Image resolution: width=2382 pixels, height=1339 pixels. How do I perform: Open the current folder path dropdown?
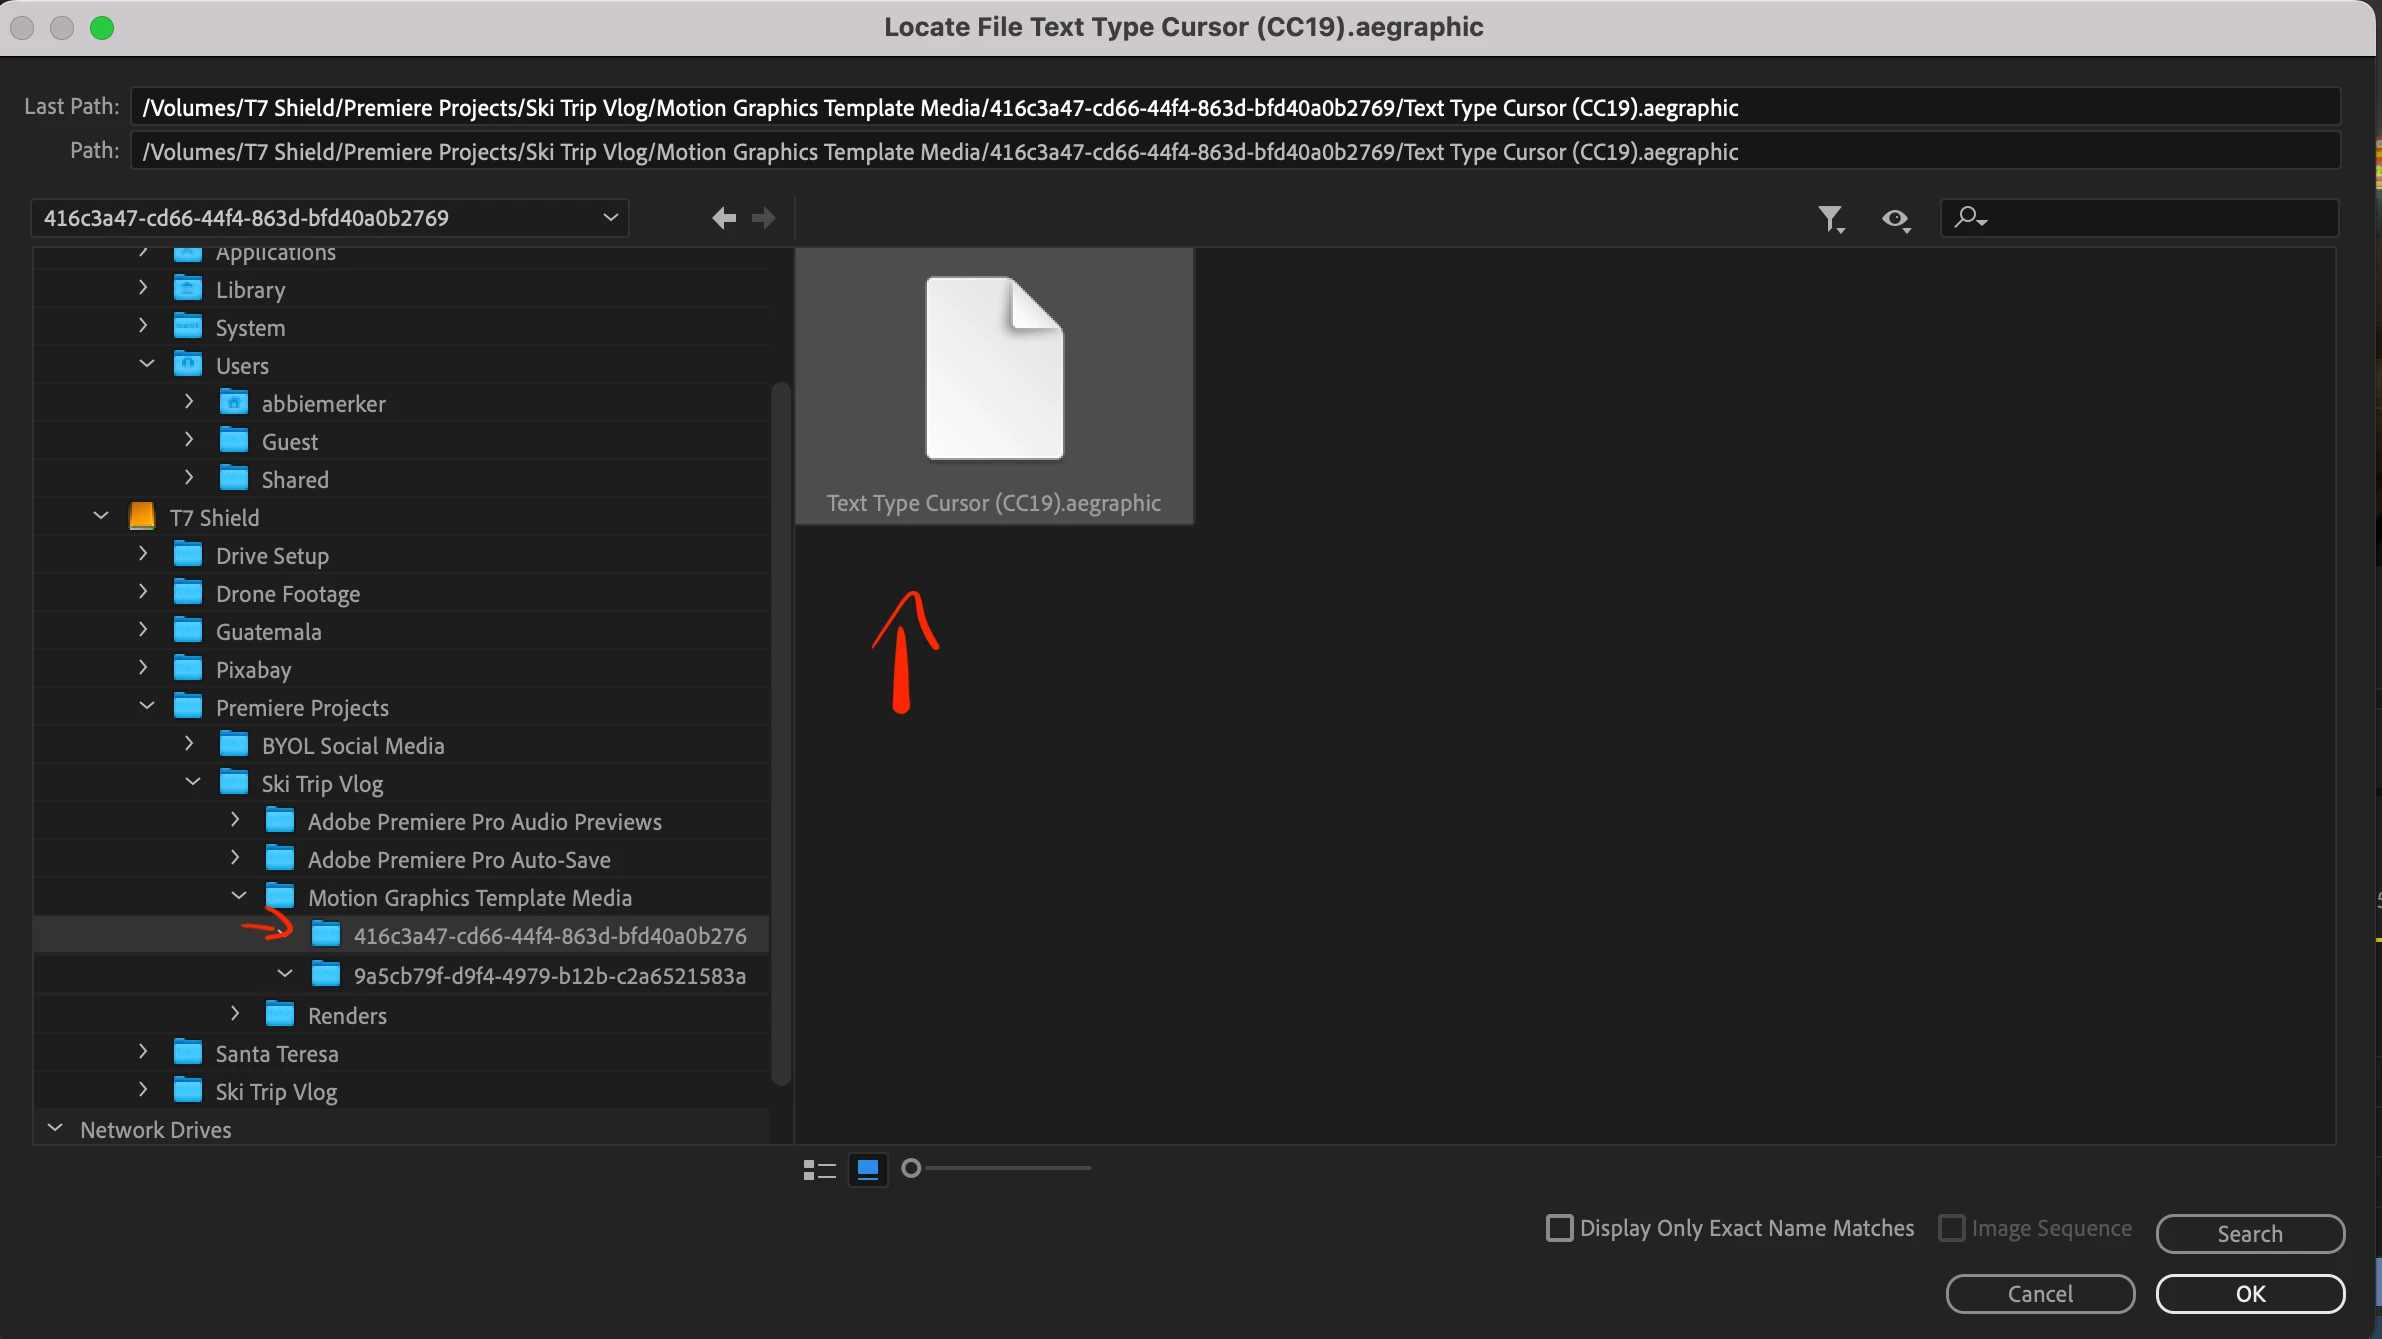[x=610, y=218]
